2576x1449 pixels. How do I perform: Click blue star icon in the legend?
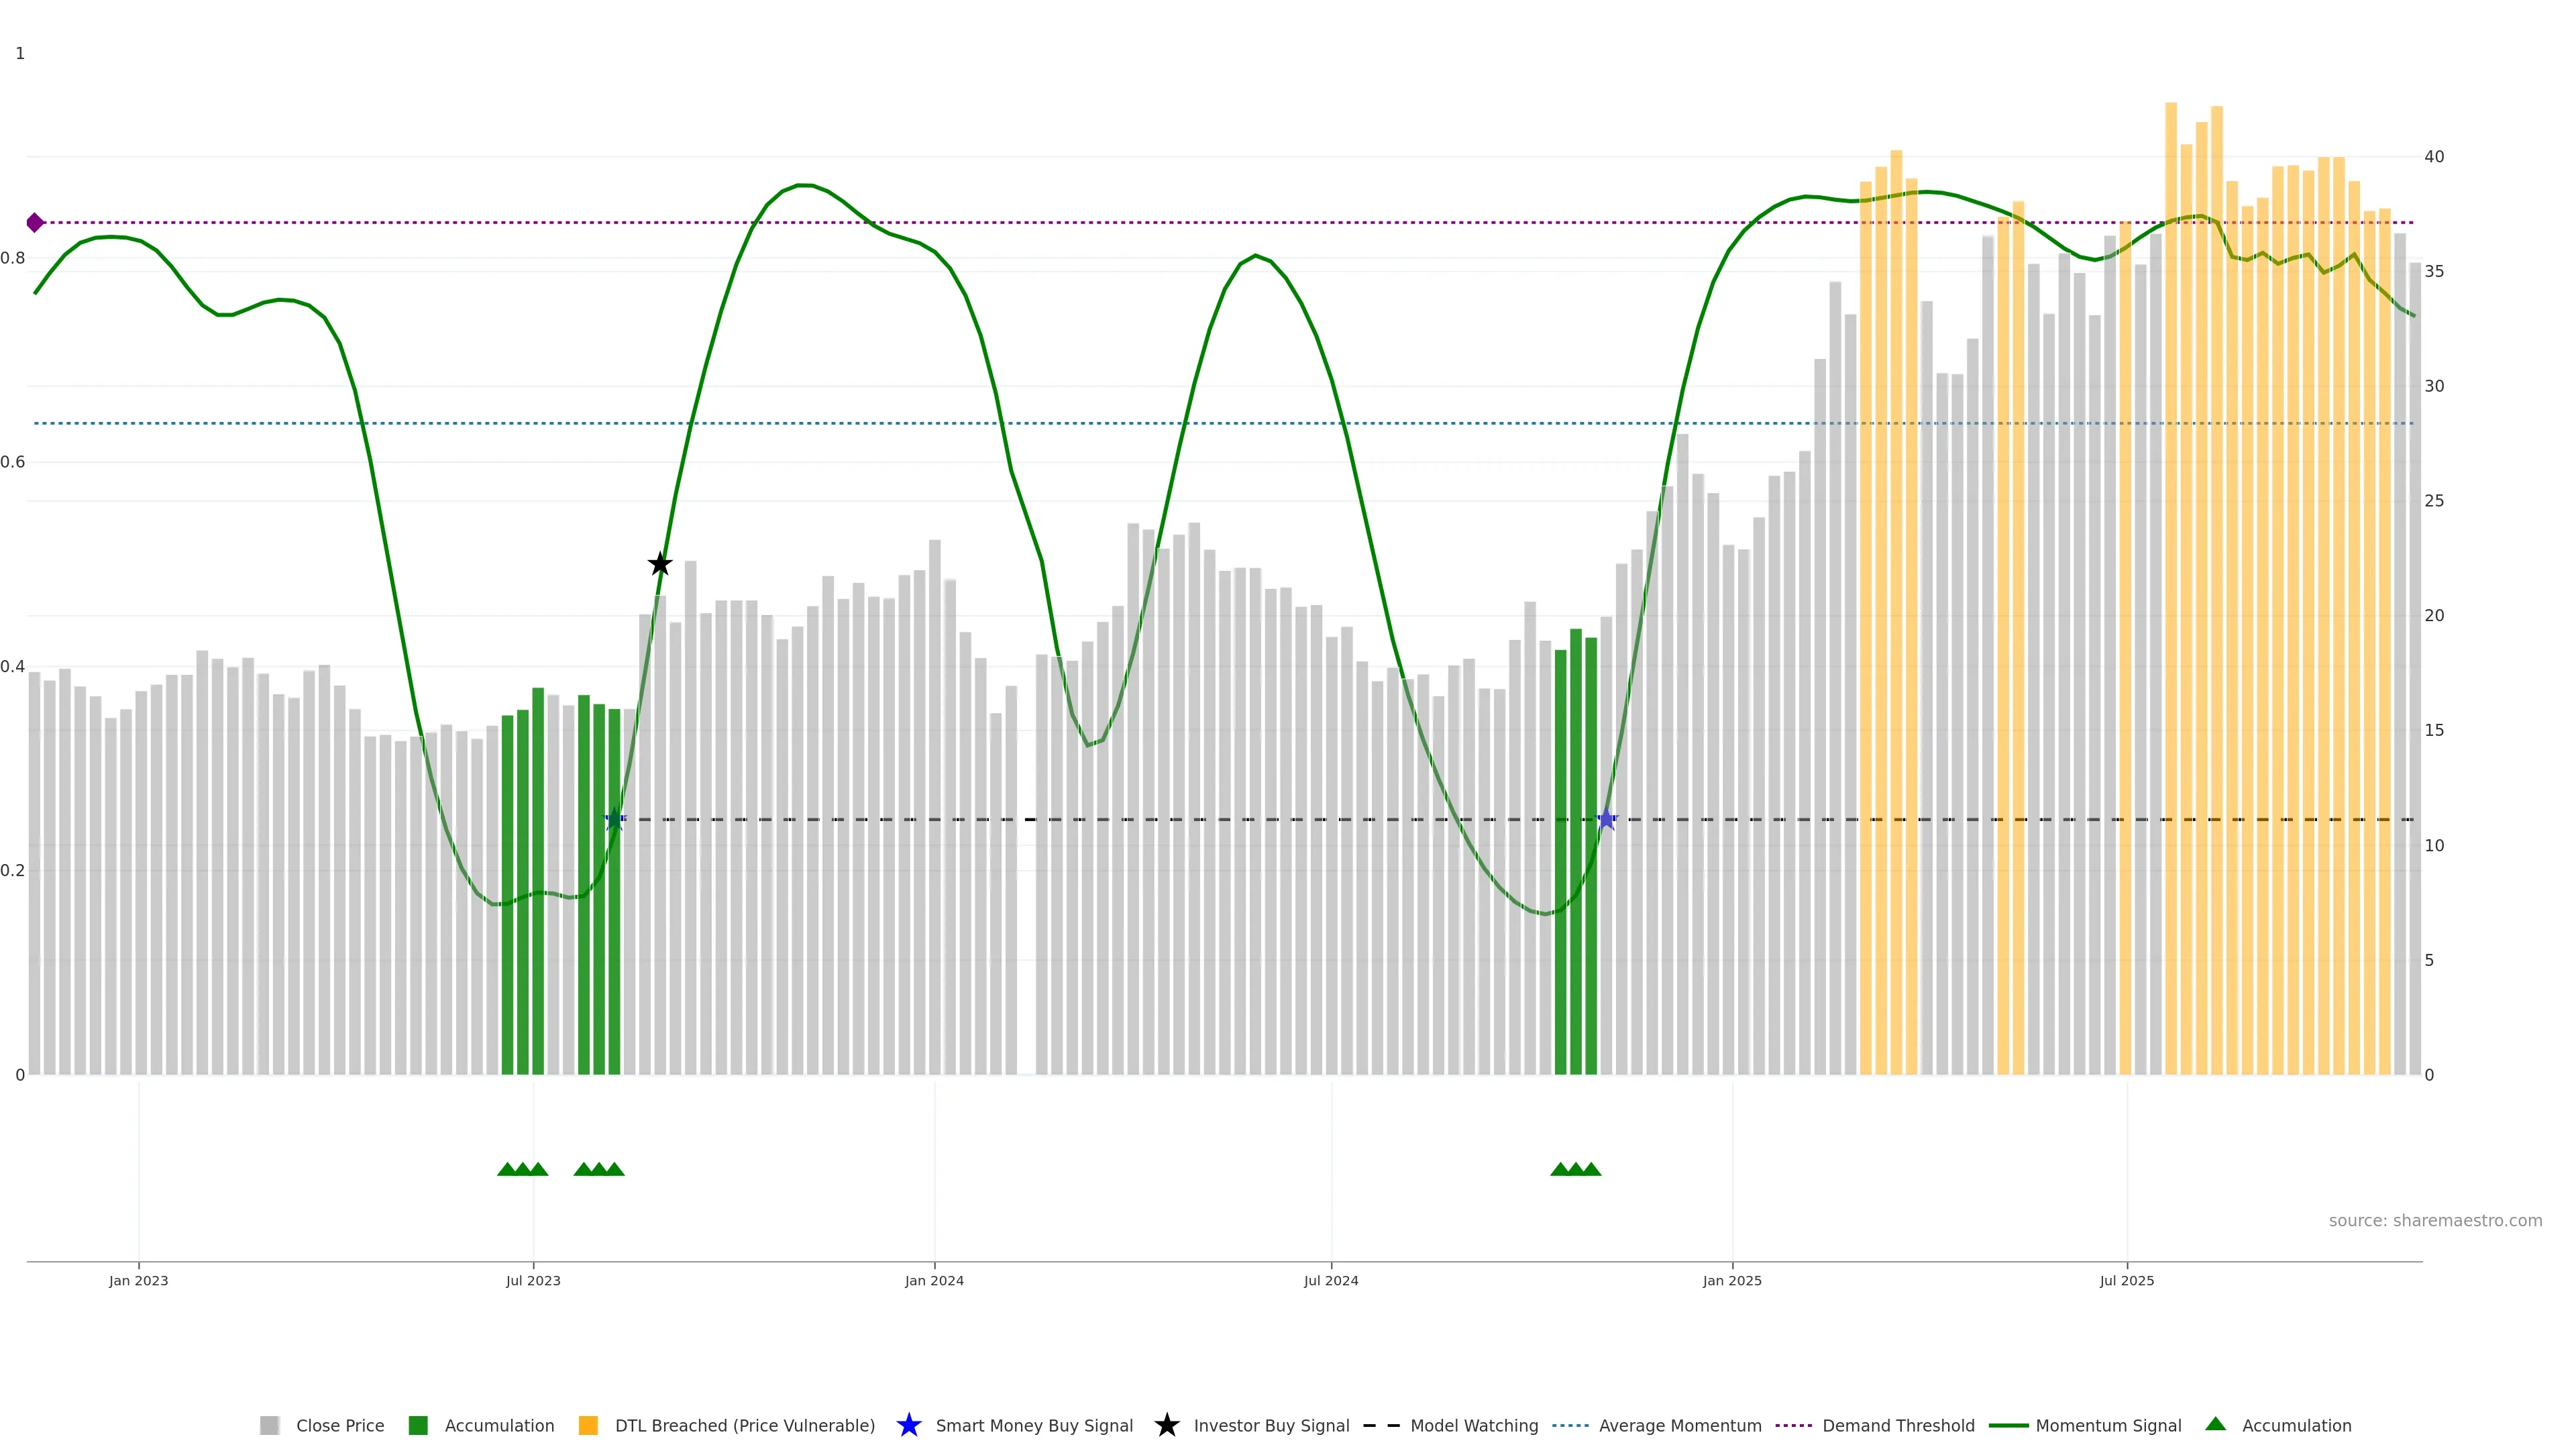coord(908,1425)
